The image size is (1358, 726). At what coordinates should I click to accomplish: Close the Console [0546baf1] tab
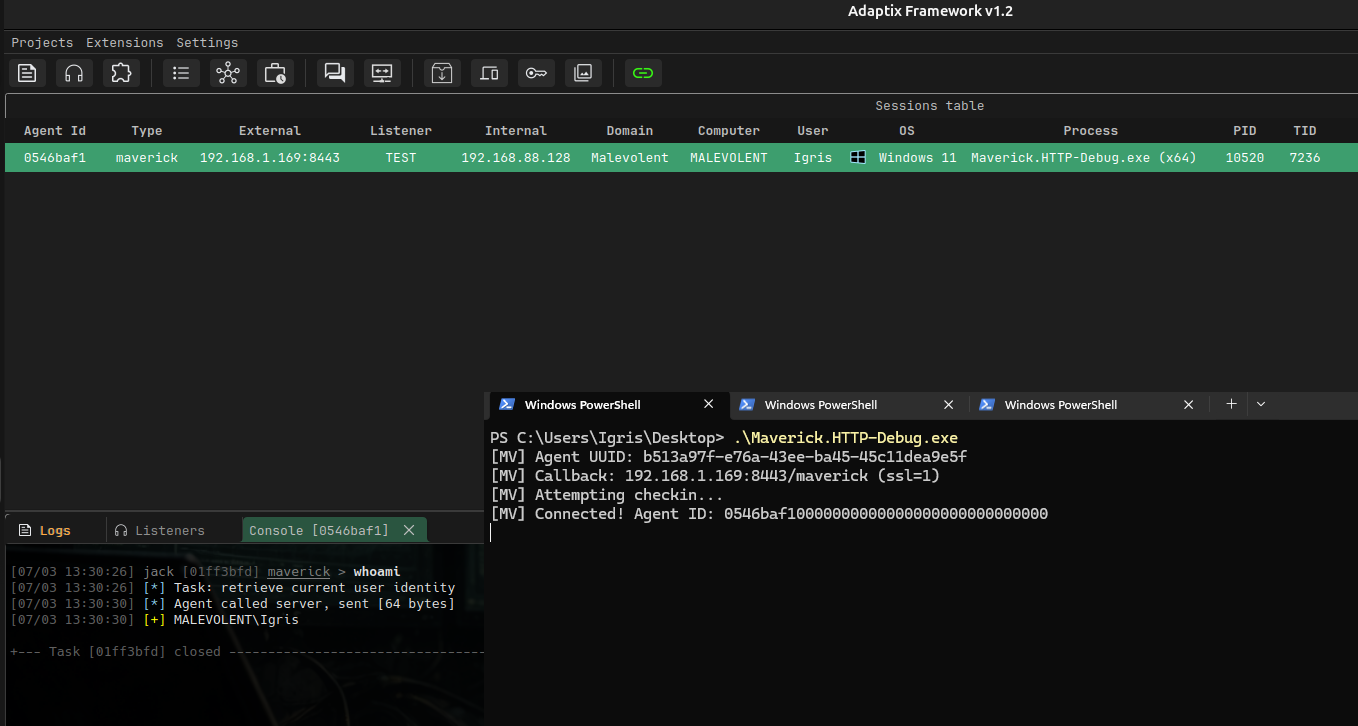[409, 530]
